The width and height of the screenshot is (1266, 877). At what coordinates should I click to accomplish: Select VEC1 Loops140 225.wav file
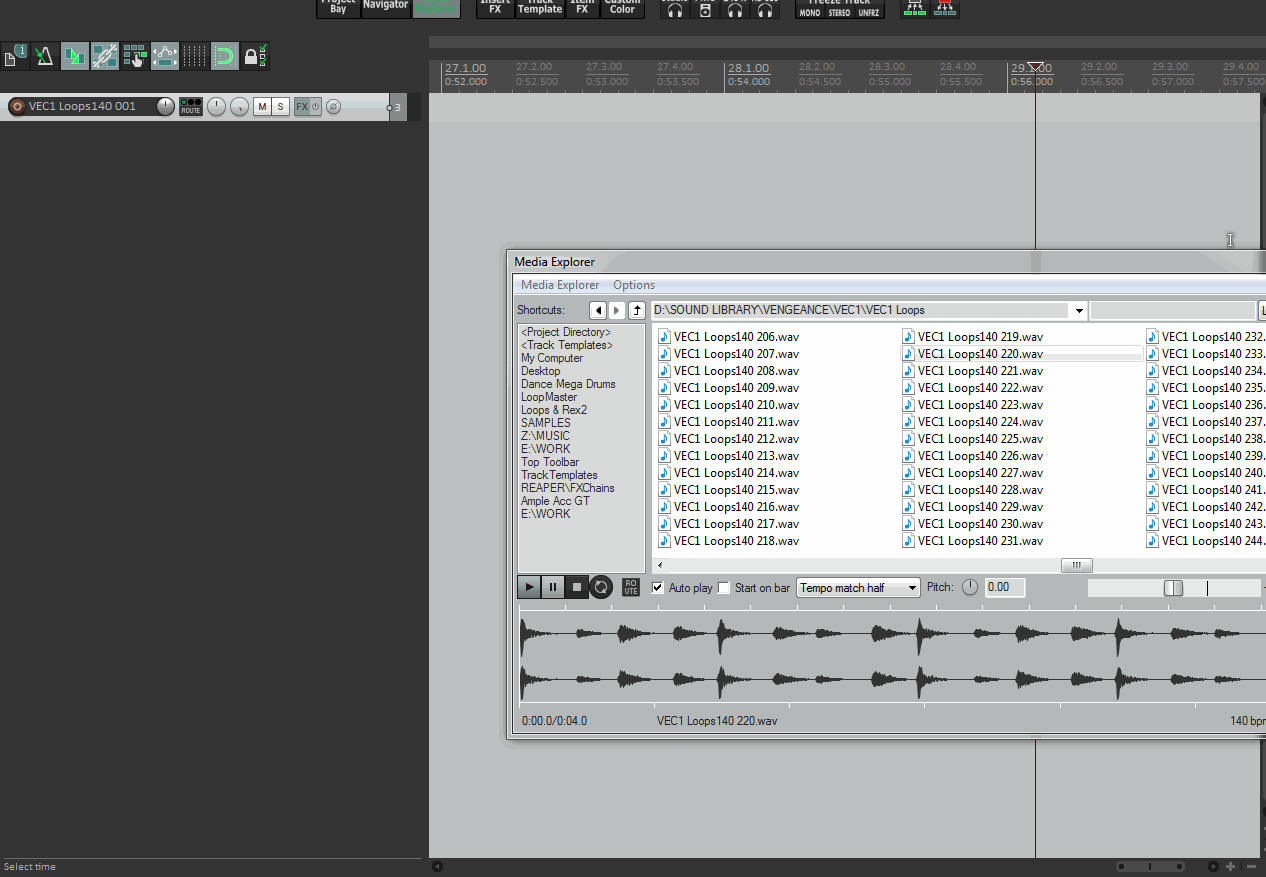(979, 439)
